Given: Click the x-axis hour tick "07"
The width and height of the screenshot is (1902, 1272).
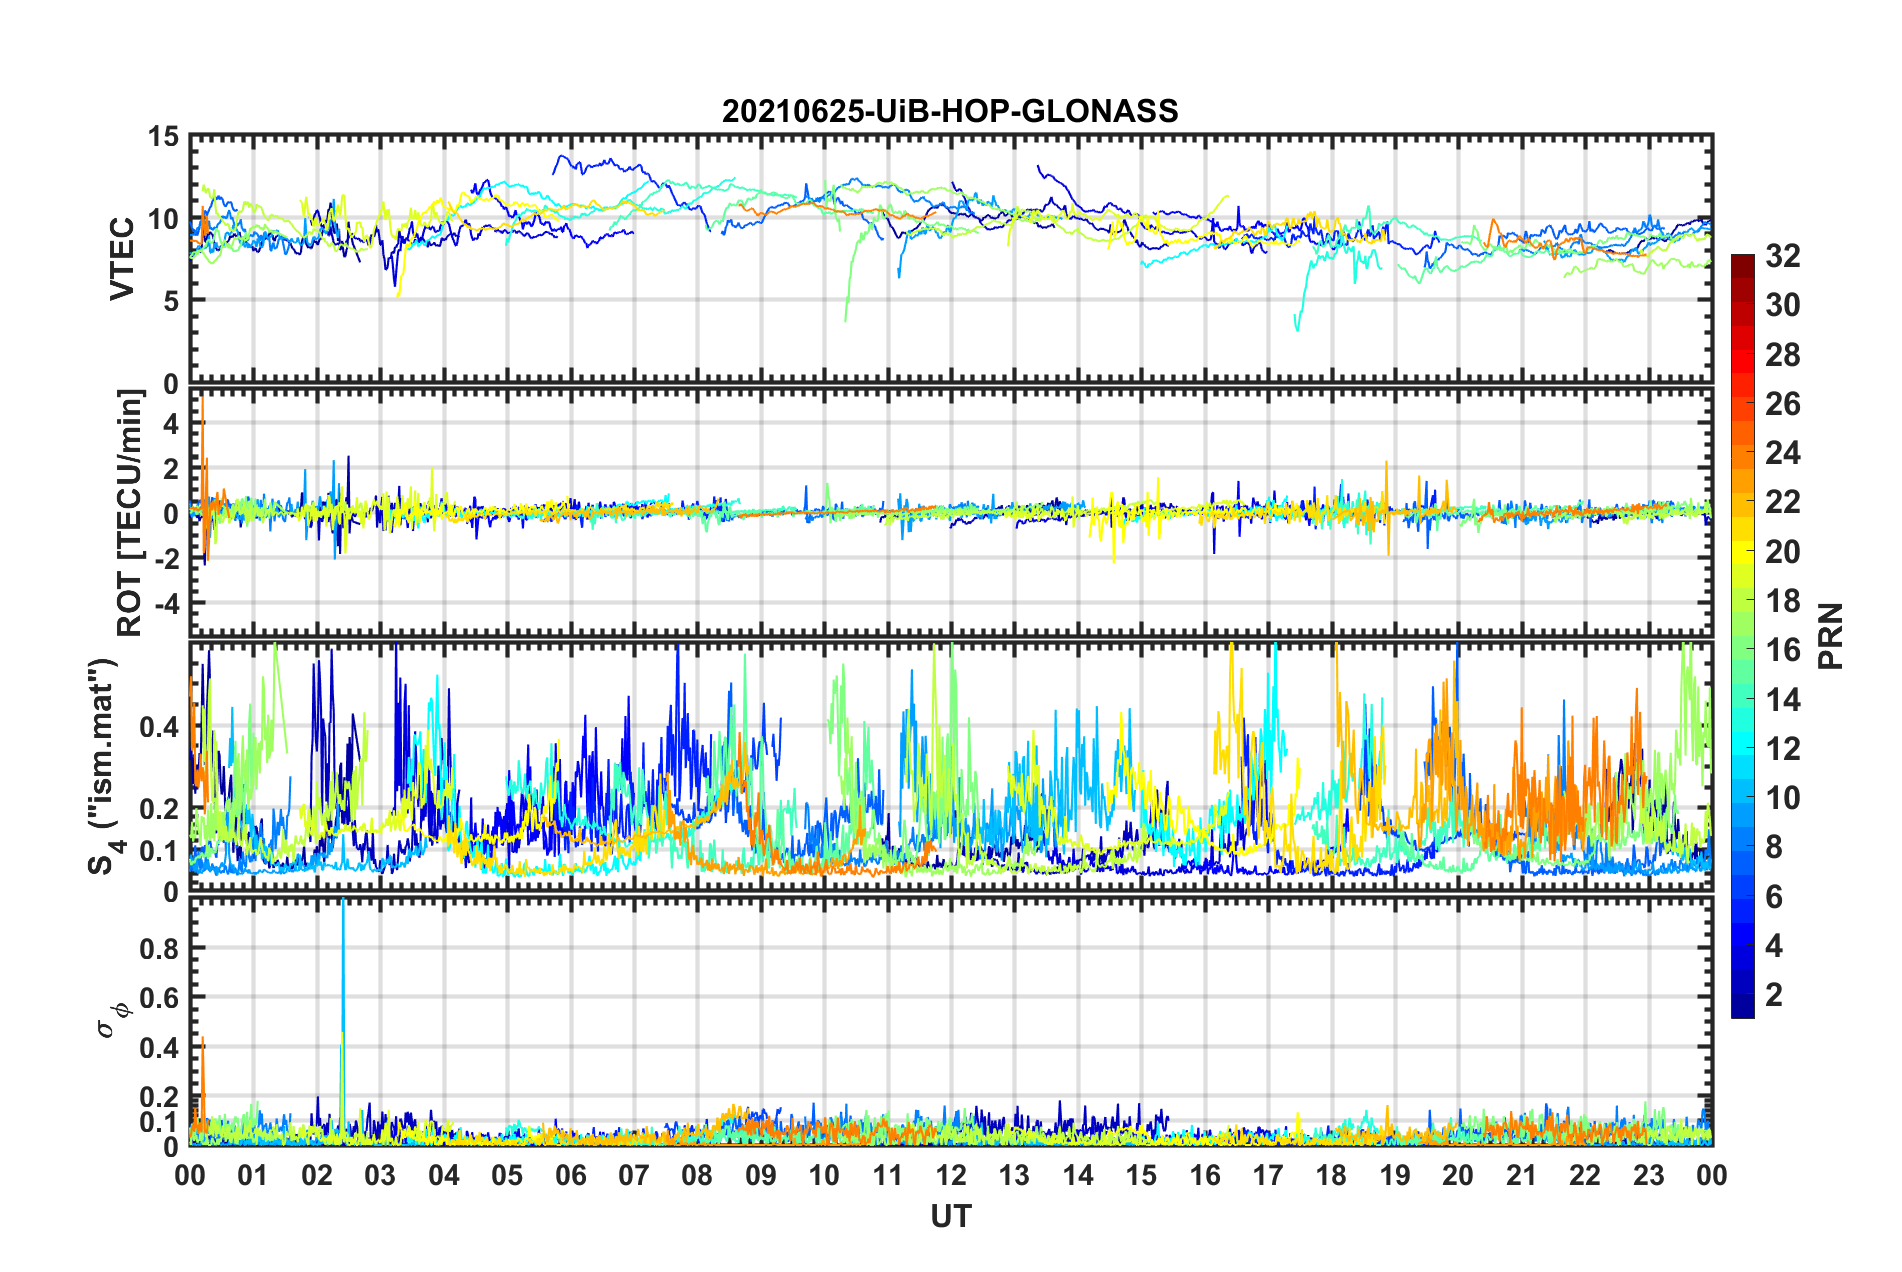Looking at the screenshot, I should tap(634, 1175).
